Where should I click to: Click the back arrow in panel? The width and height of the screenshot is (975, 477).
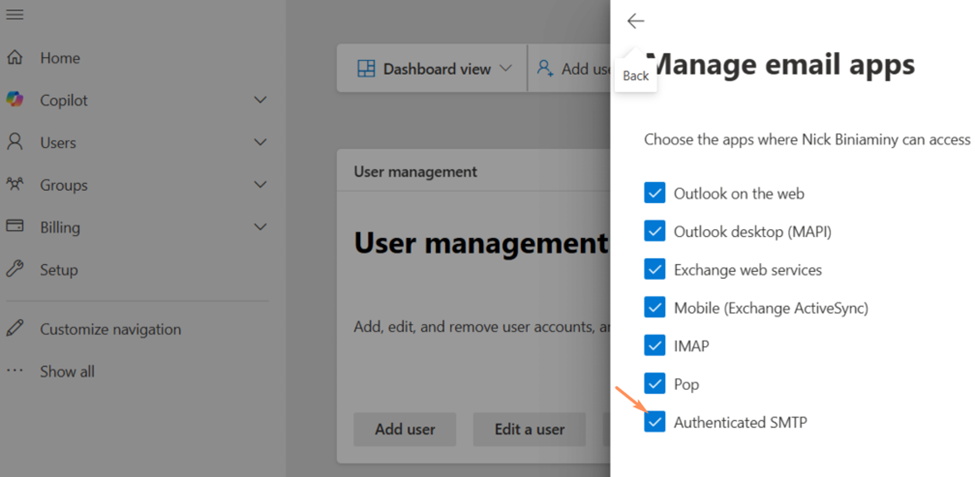(635, 21)
